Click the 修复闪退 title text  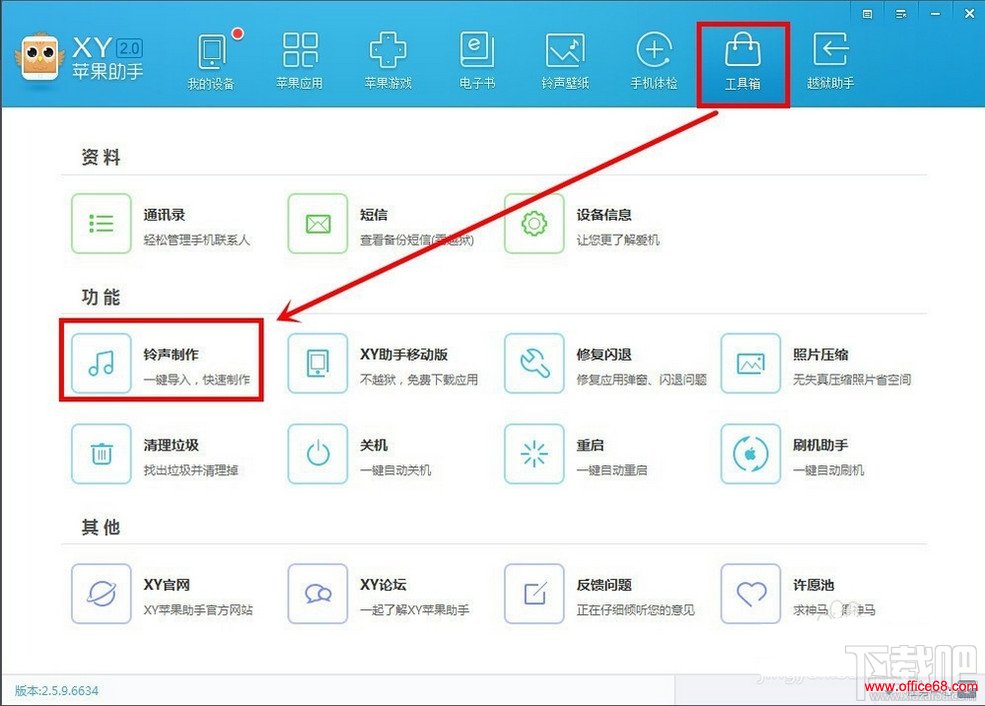604,354
